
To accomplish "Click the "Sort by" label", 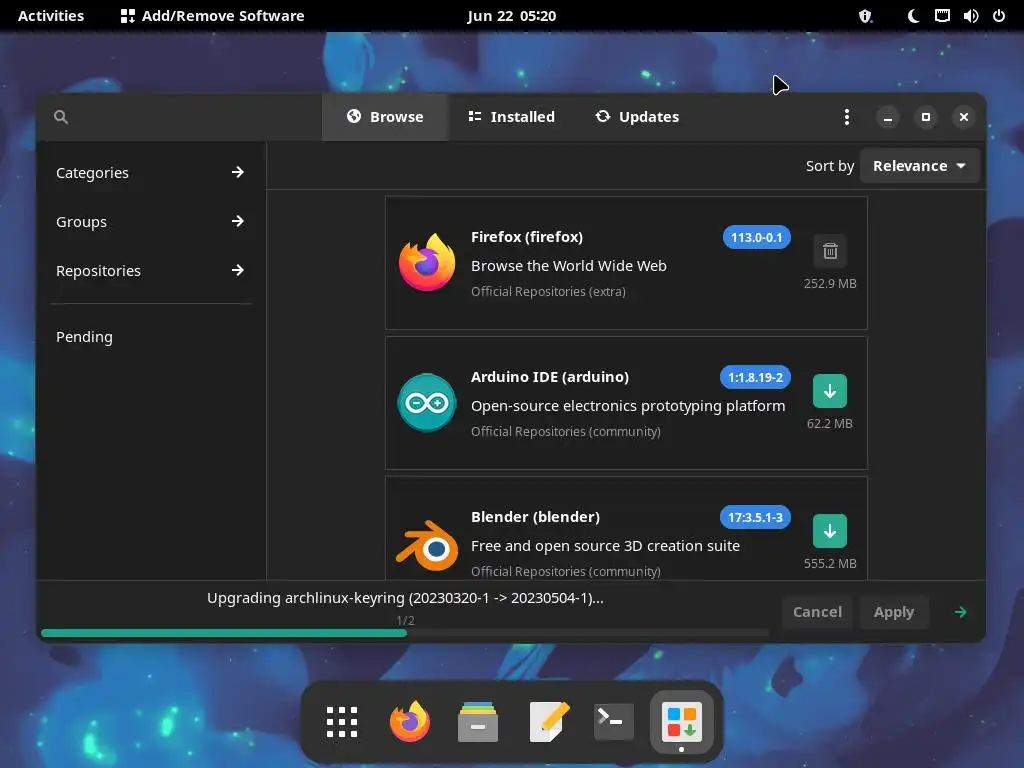I will tap(829, 166).
